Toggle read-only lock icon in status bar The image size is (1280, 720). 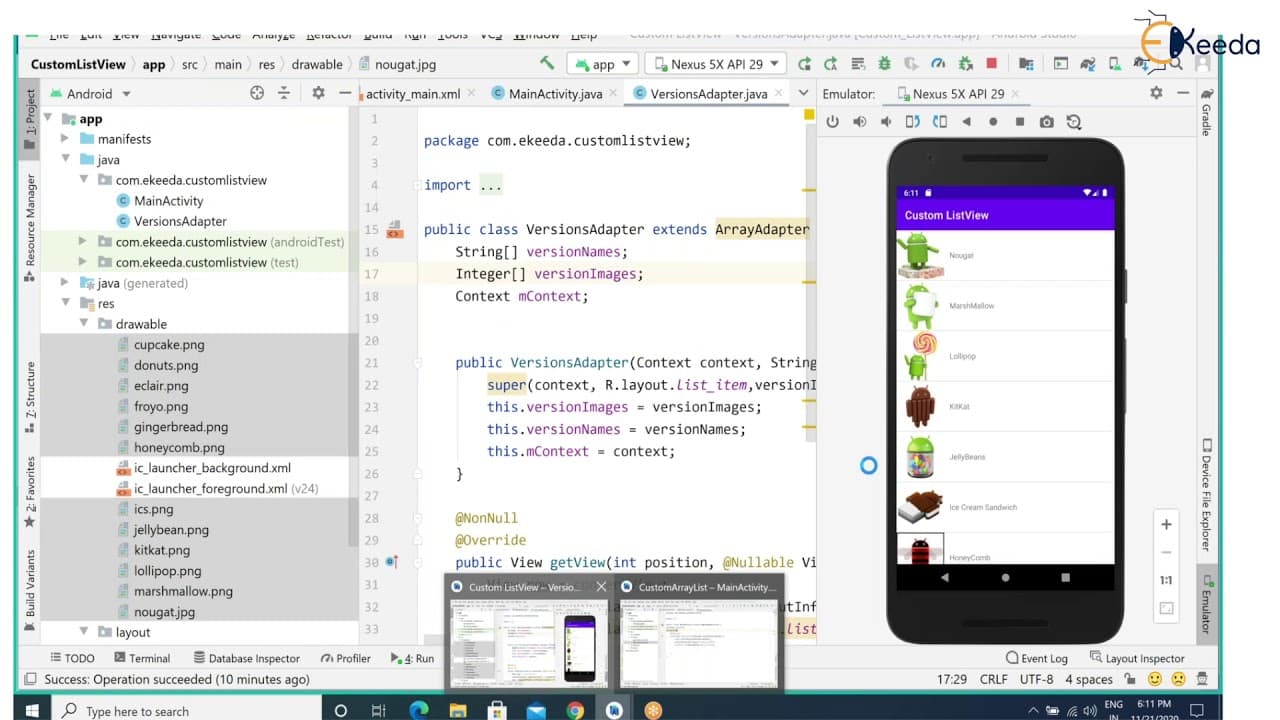pyautogui.click(x=1131, y=679)
